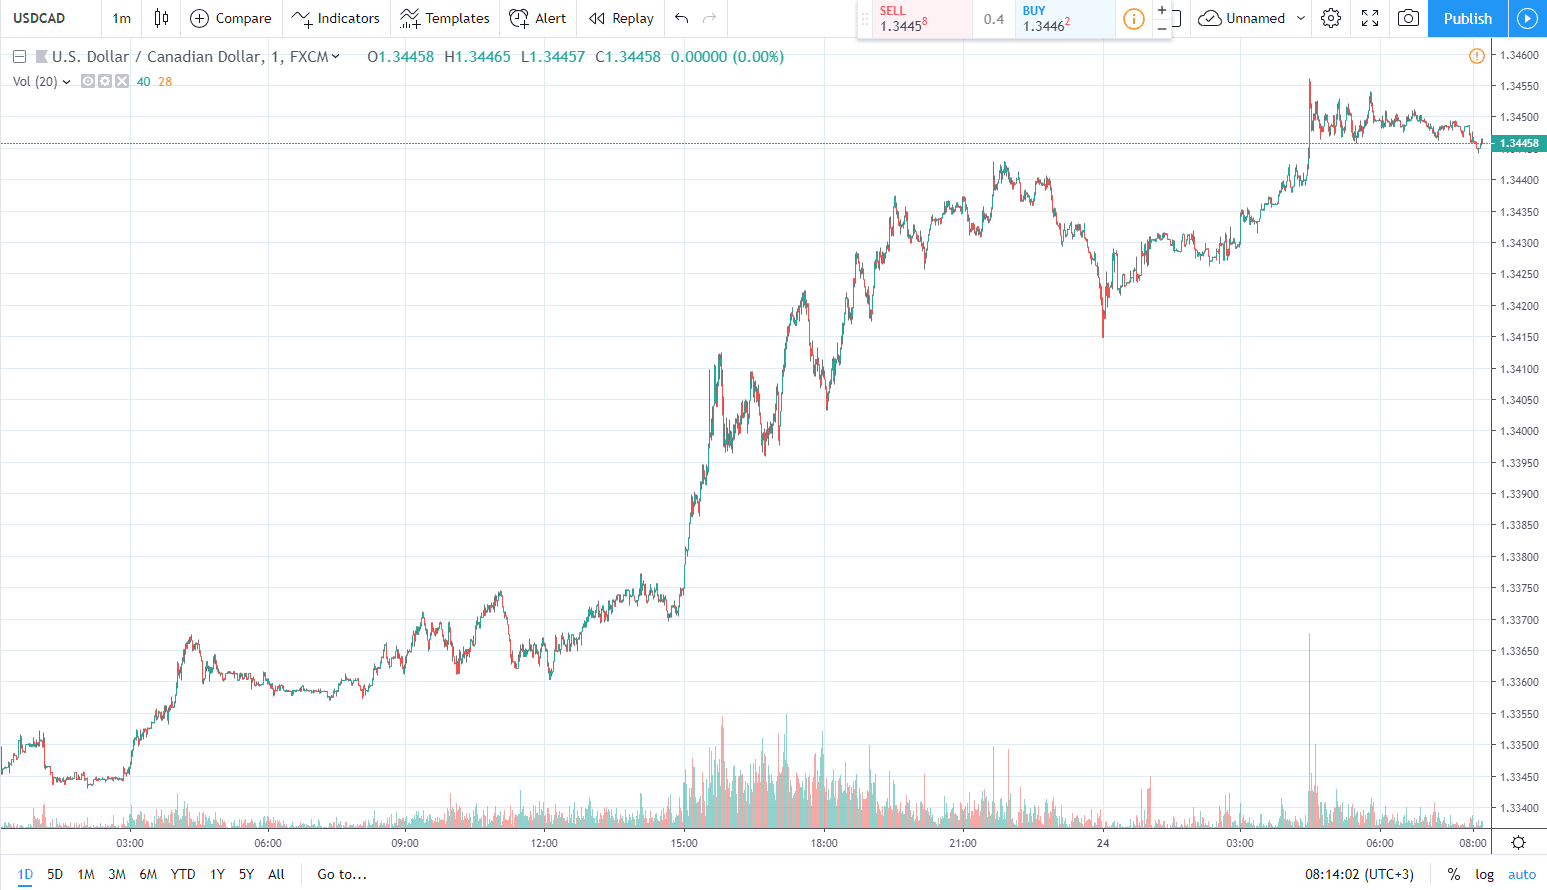
Task: Hide the Vol indicator with eye icon
Action: pyautogui.click(x=88, y=82)
